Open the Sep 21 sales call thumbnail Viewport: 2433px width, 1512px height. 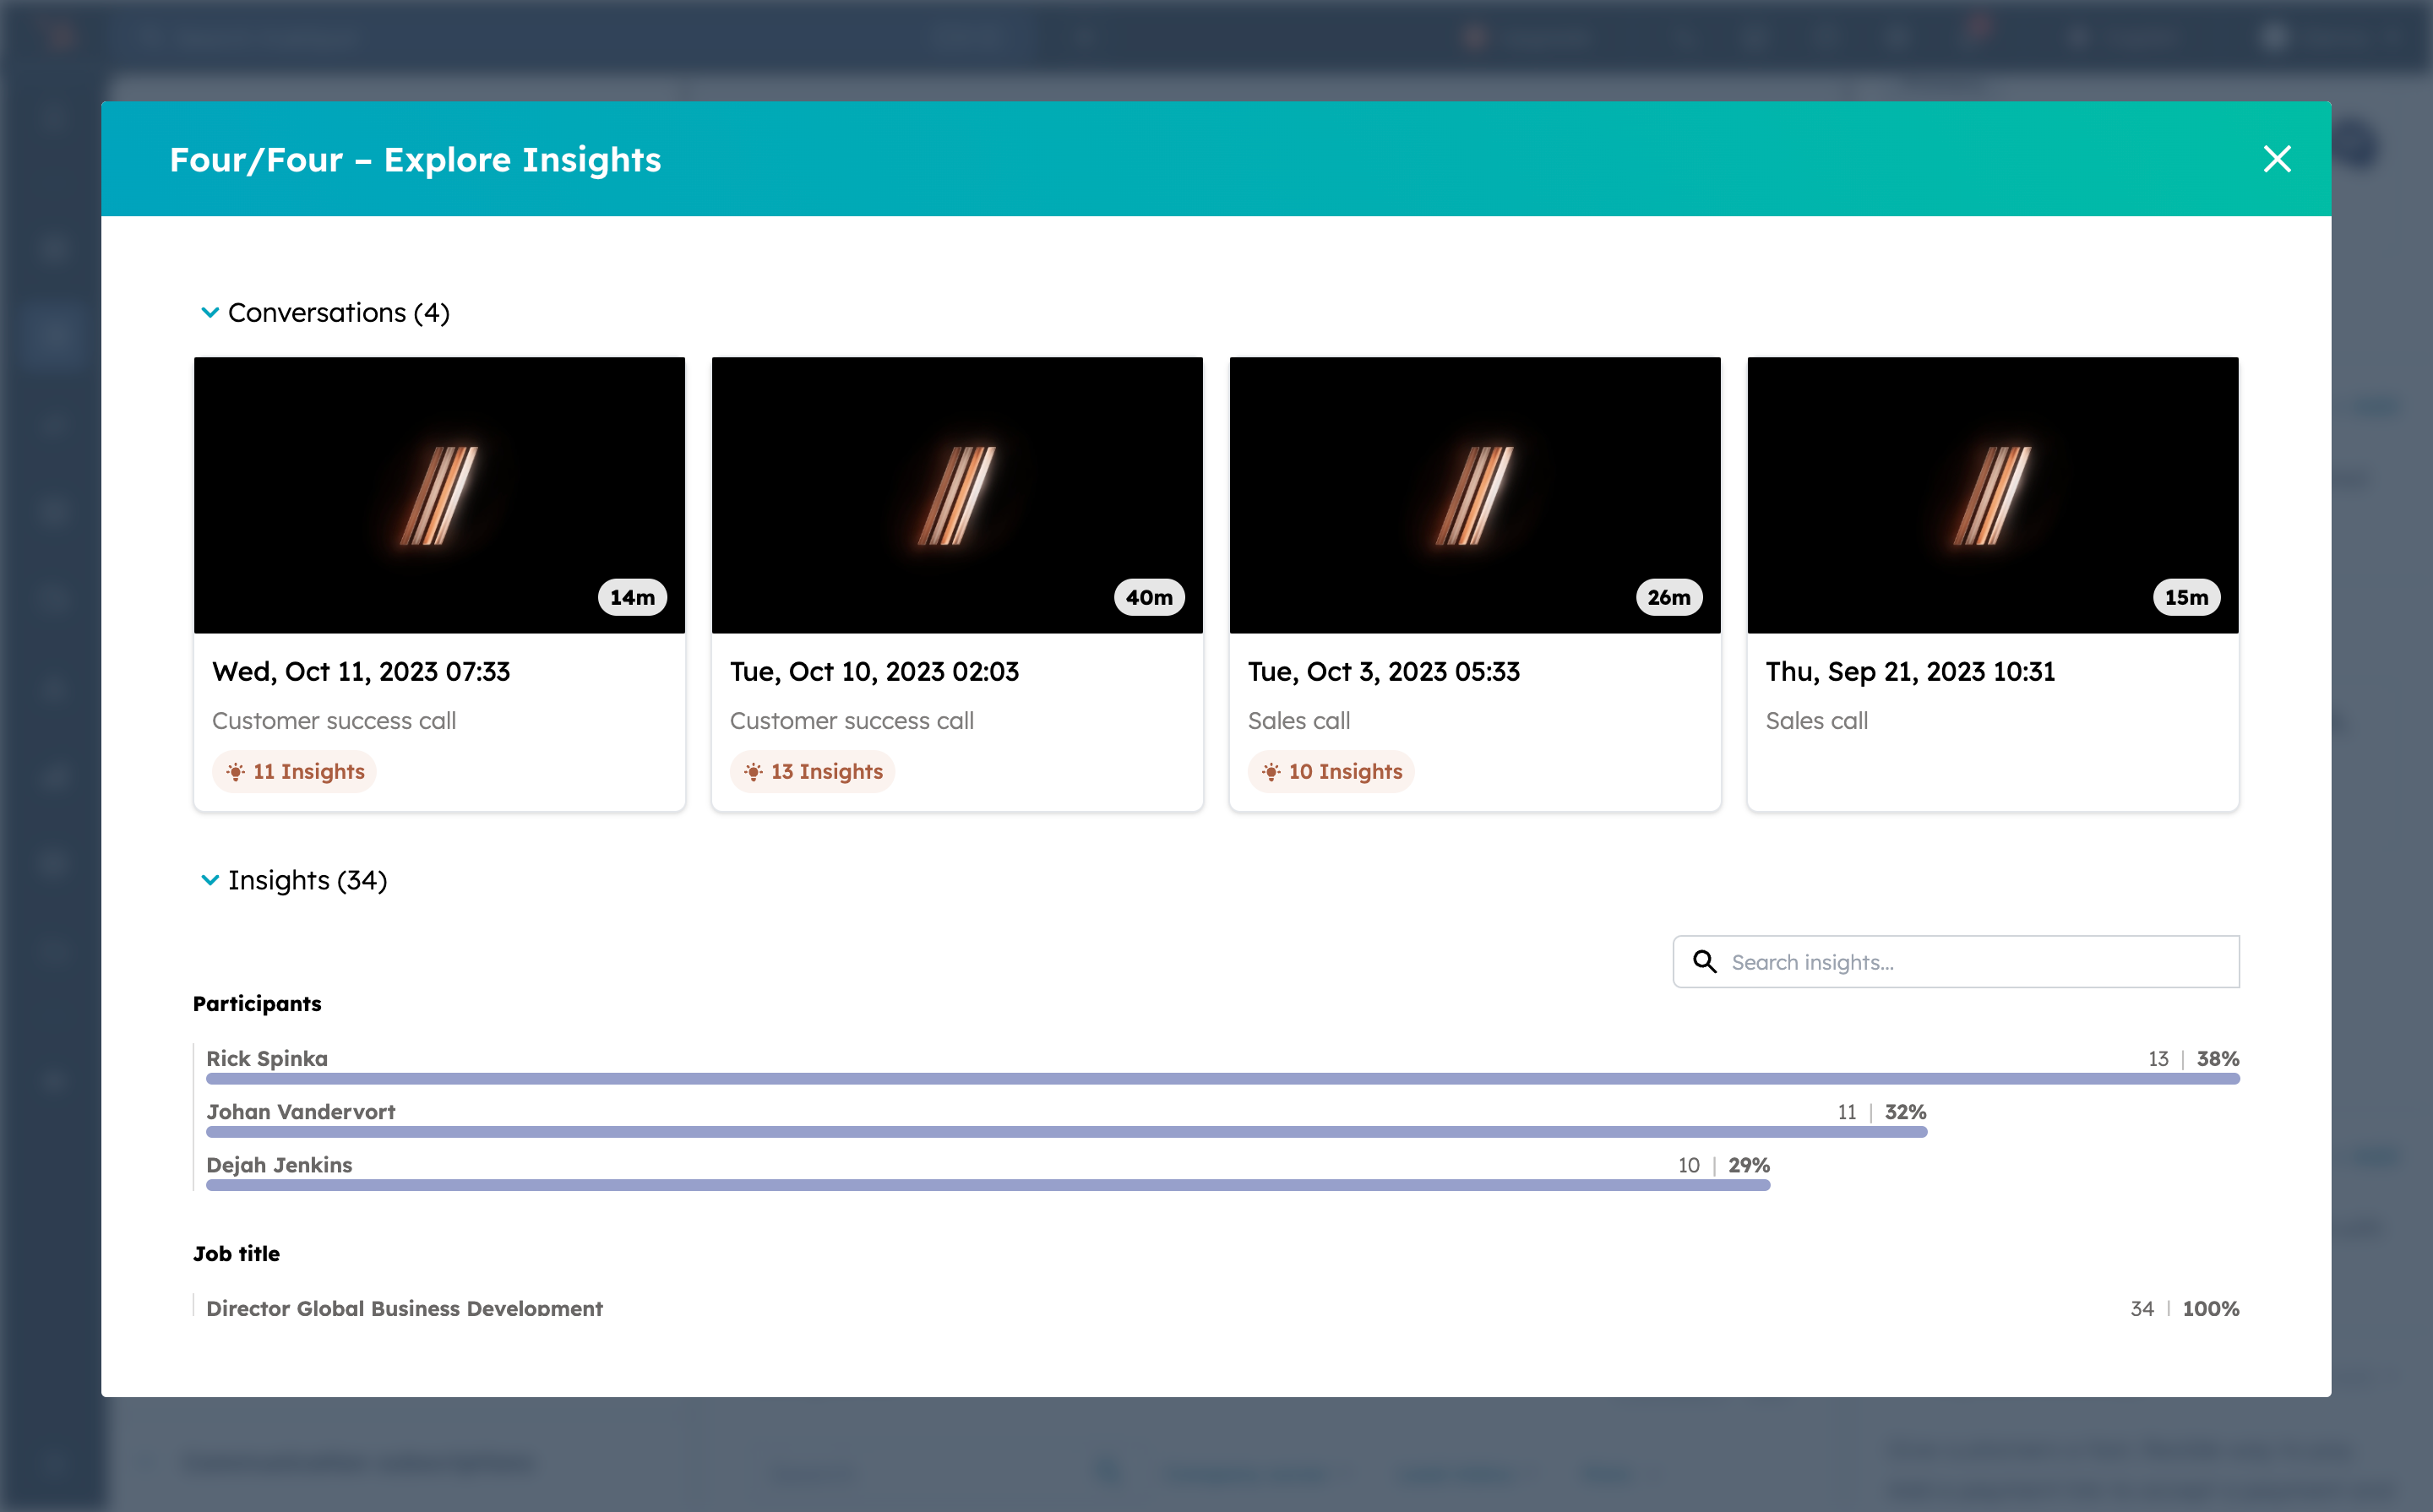pyautogui.click(x=1992, y=494)
